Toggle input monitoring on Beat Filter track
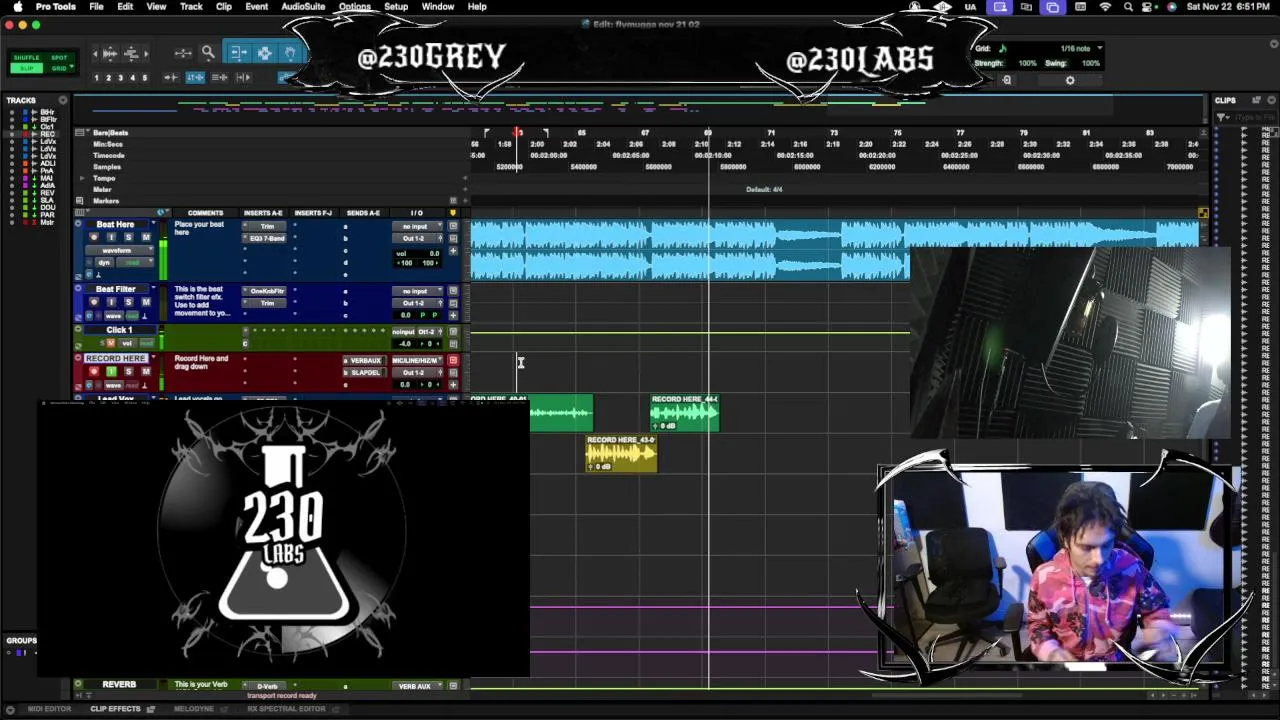1280x720 pixels. coord(111,302)
